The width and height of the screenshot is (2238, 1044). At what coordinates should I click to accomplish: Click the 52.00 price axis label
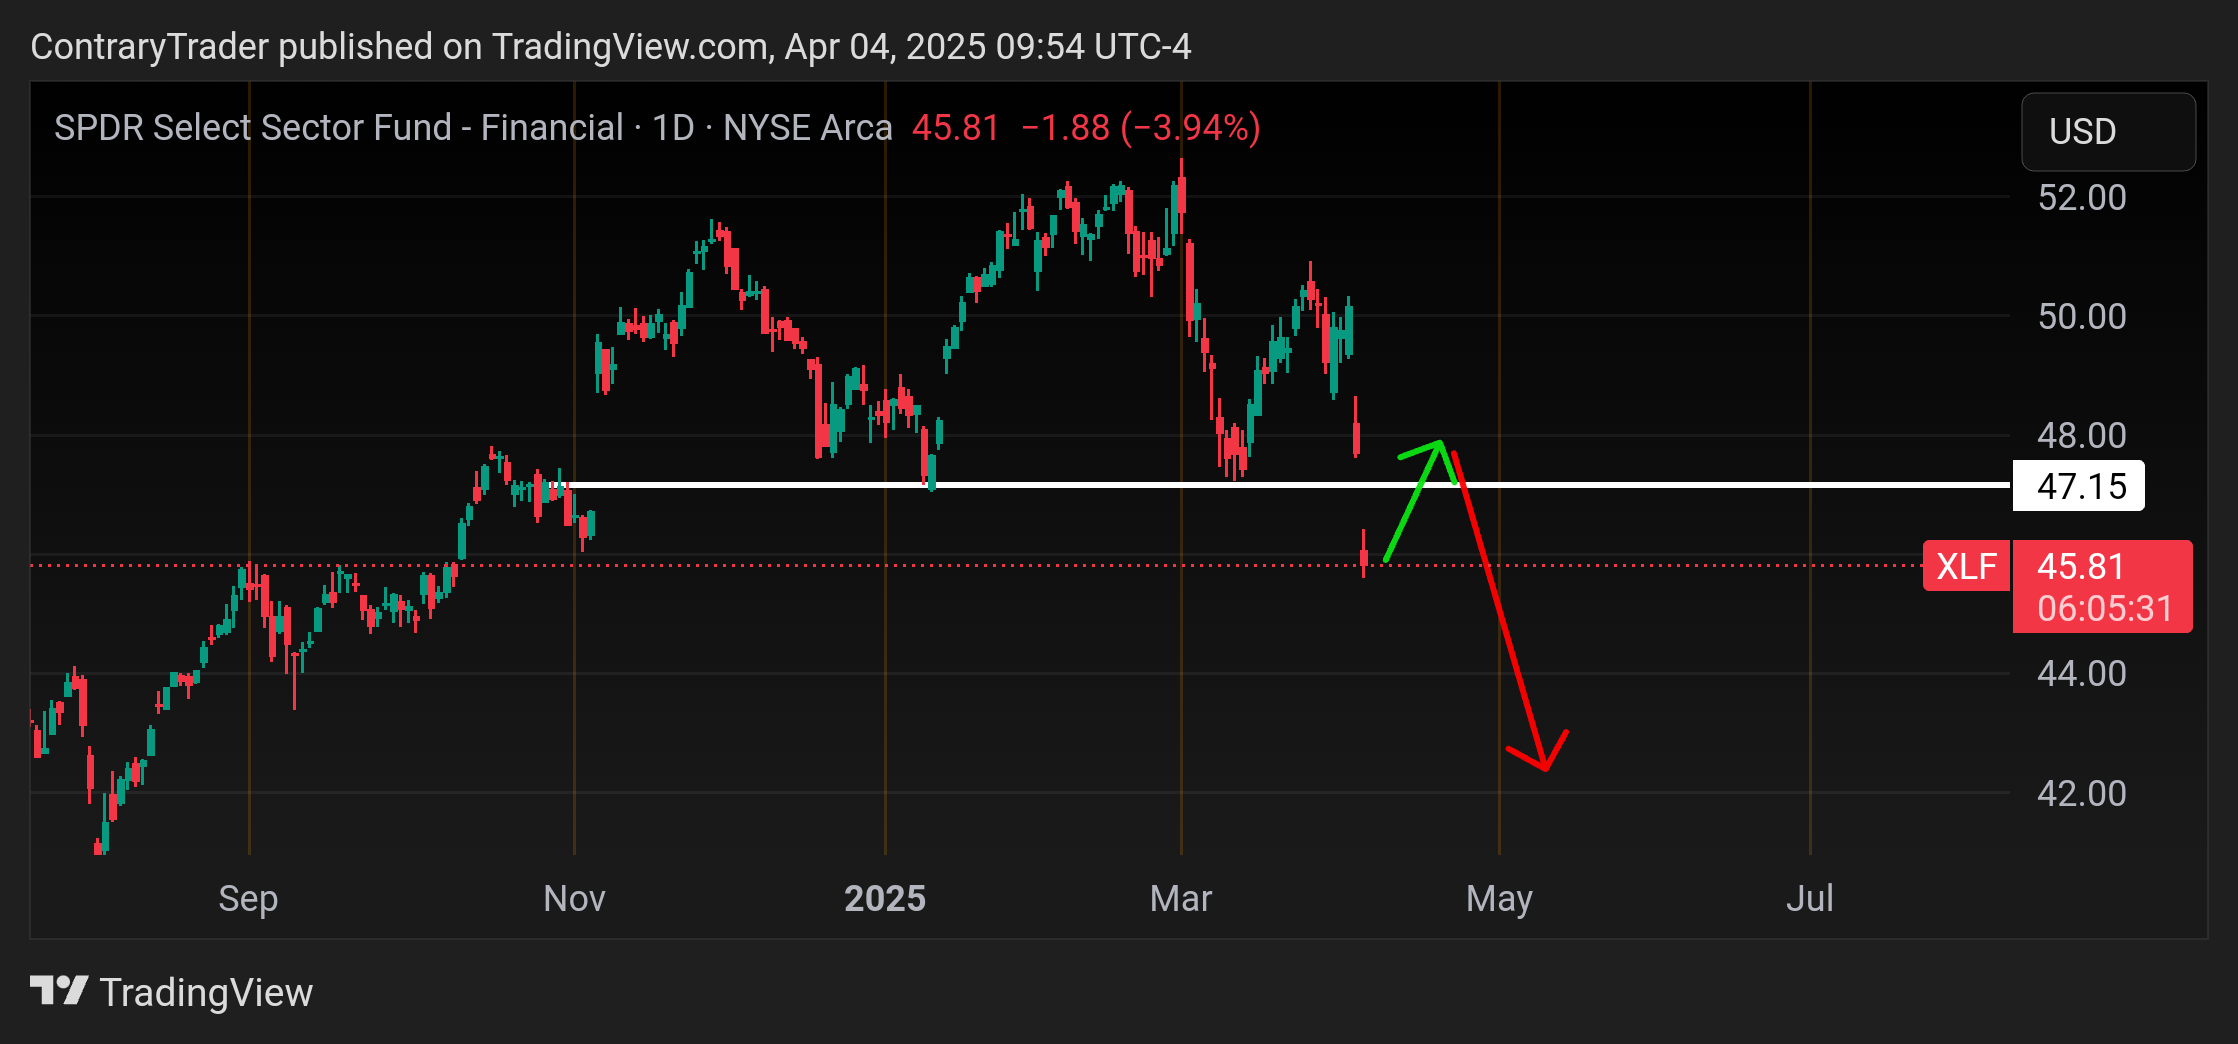click(x=2082, y=197)
